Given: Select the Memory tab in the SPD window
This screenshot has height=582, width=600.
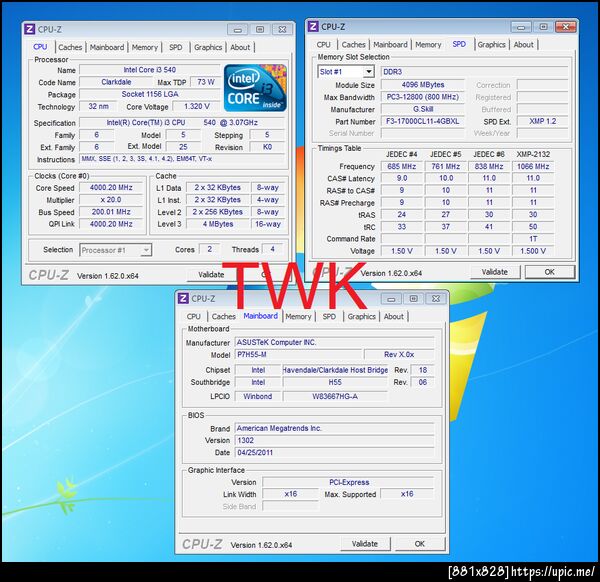Looking at the screenshot, I should tap(428, 45).
